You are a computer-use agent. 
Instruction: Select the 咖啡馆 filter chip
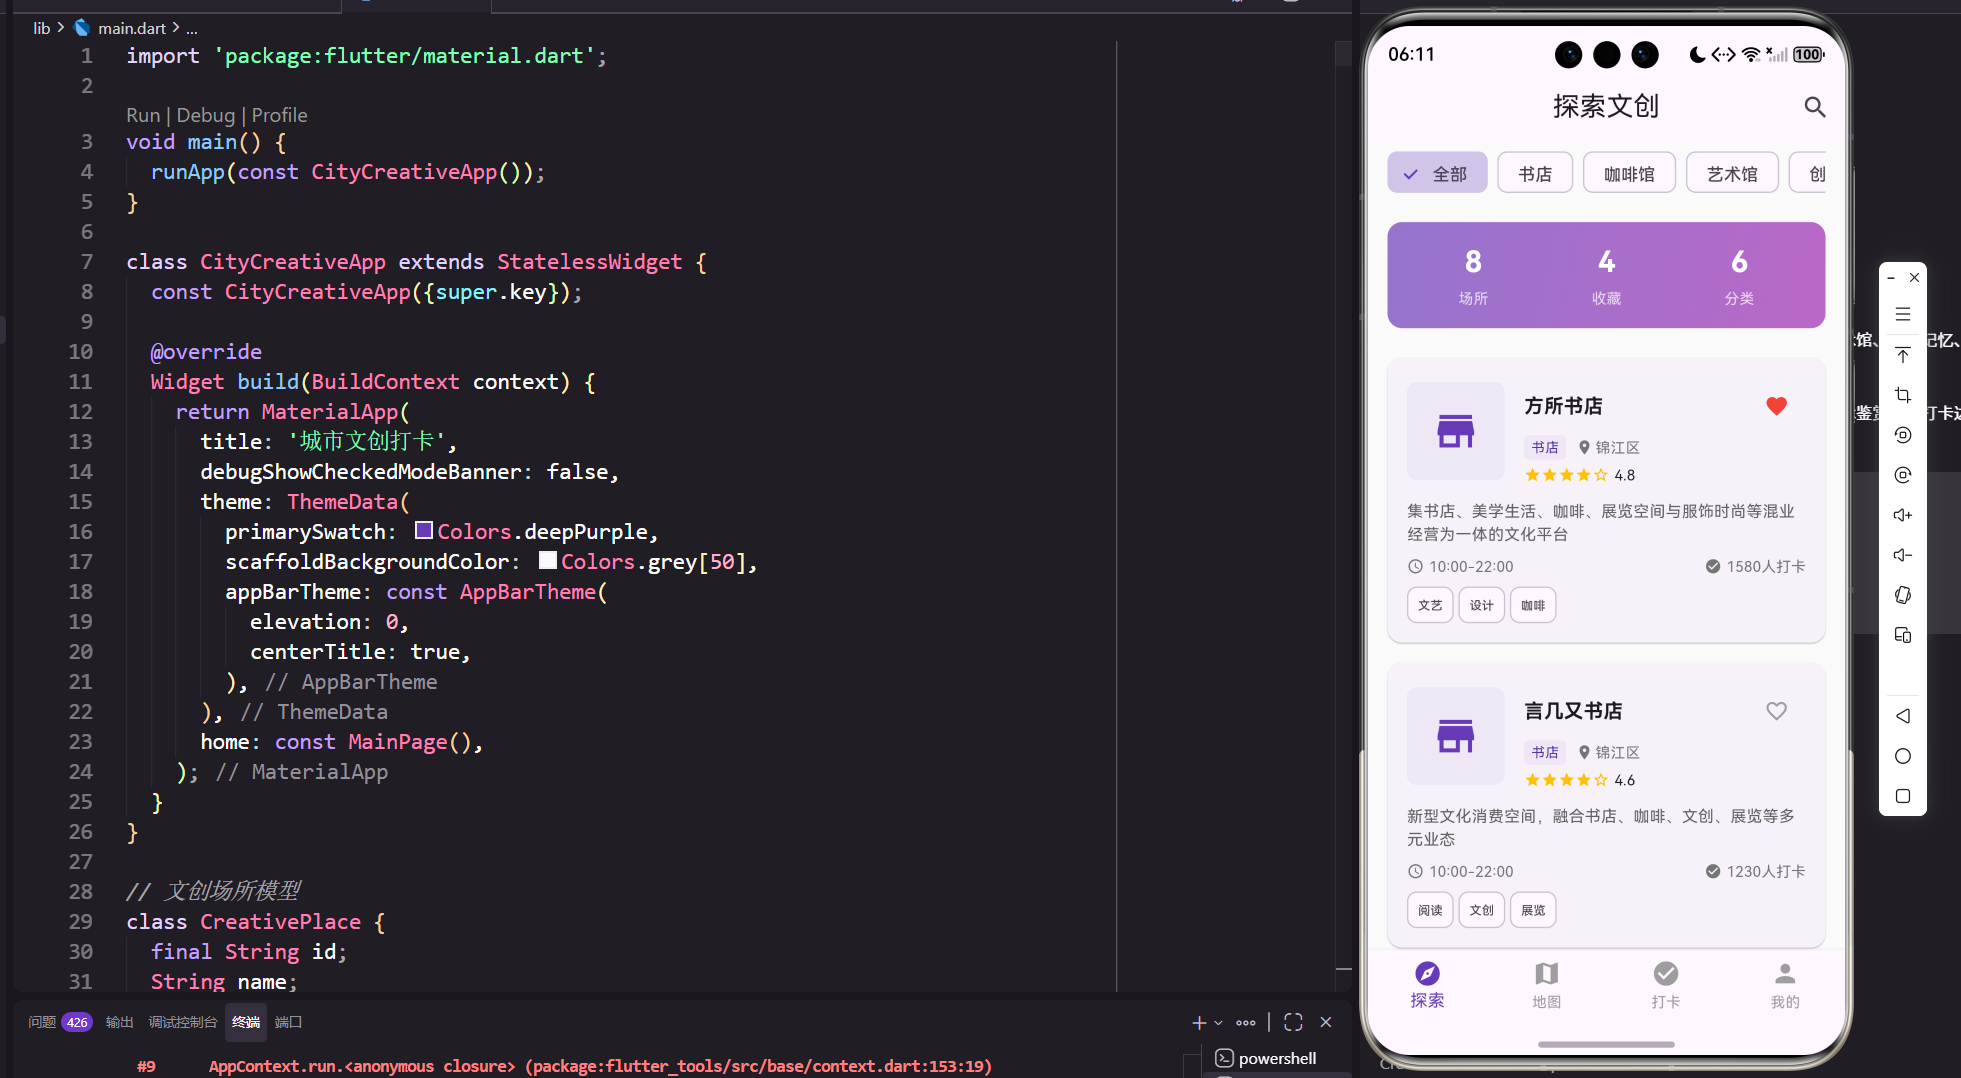(x=1629, y=173)
